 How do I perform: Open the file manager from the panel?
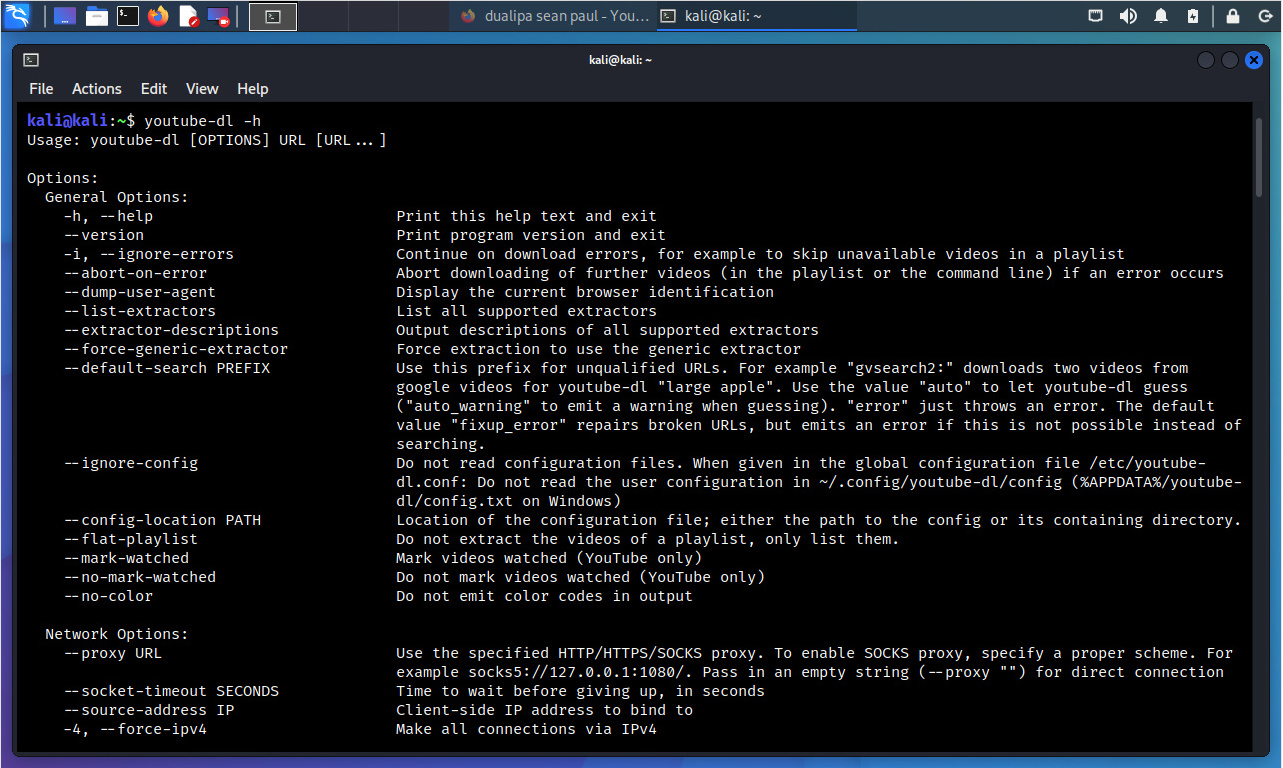point(96,16)
